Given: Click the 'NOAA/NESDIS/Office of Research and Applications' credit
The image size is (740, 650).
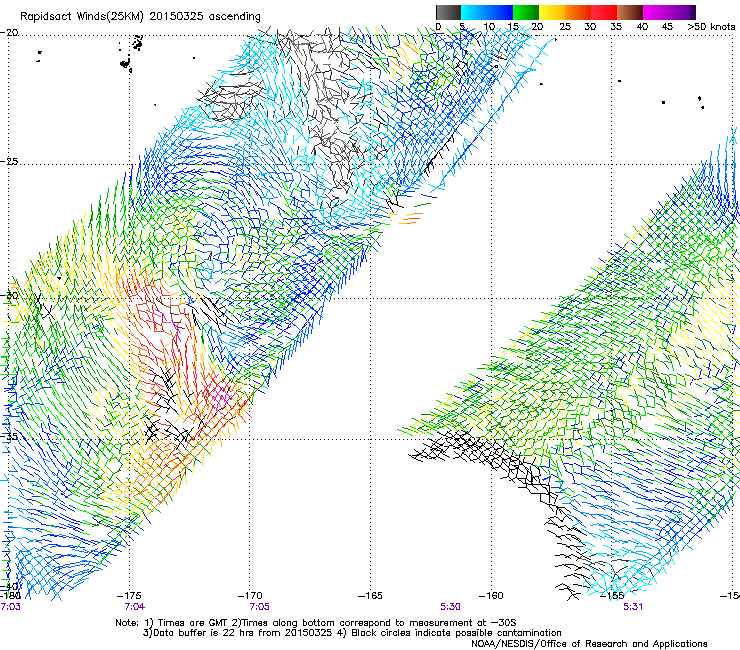Looking at the screenshot, I should pyautogui.click(x=589, y=644).
